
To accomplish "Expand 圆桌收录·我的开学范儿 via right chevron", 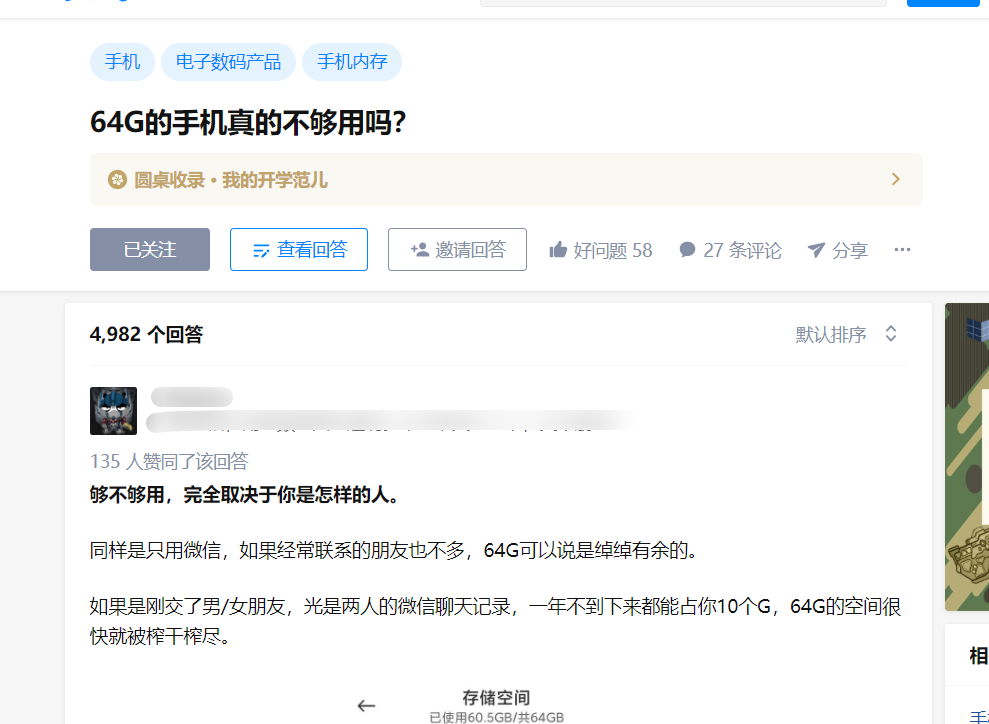I will tap(895, 179).
